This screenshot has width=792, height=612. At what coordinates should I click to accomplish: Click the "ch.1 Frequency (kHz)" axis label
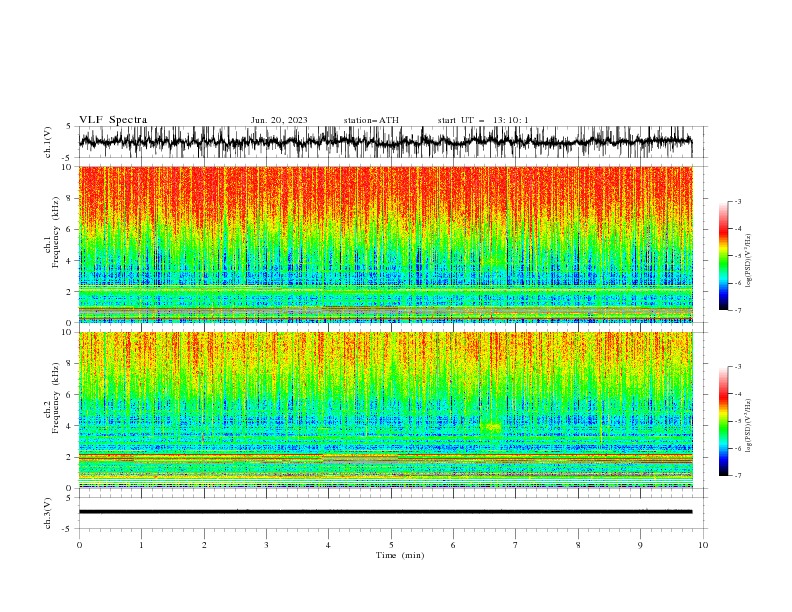click(52, 232)
